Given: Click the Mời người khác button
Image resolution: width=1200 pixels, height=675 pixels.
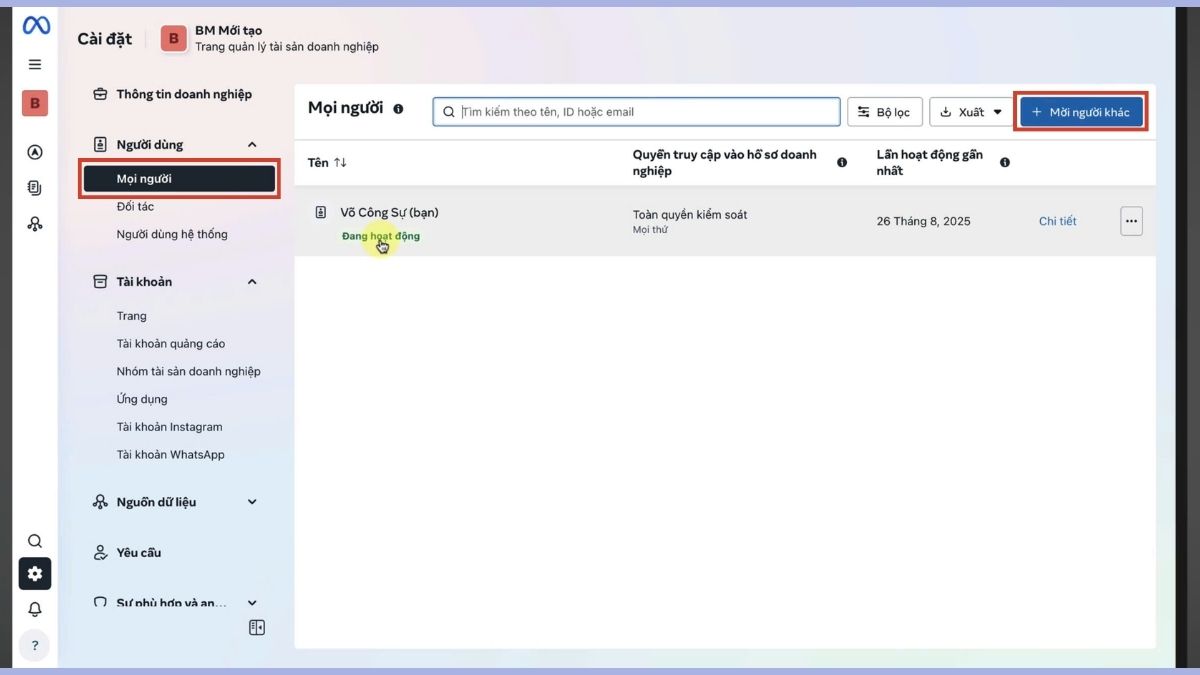Looking at the screenshot, I should (x=1081, y=112).
